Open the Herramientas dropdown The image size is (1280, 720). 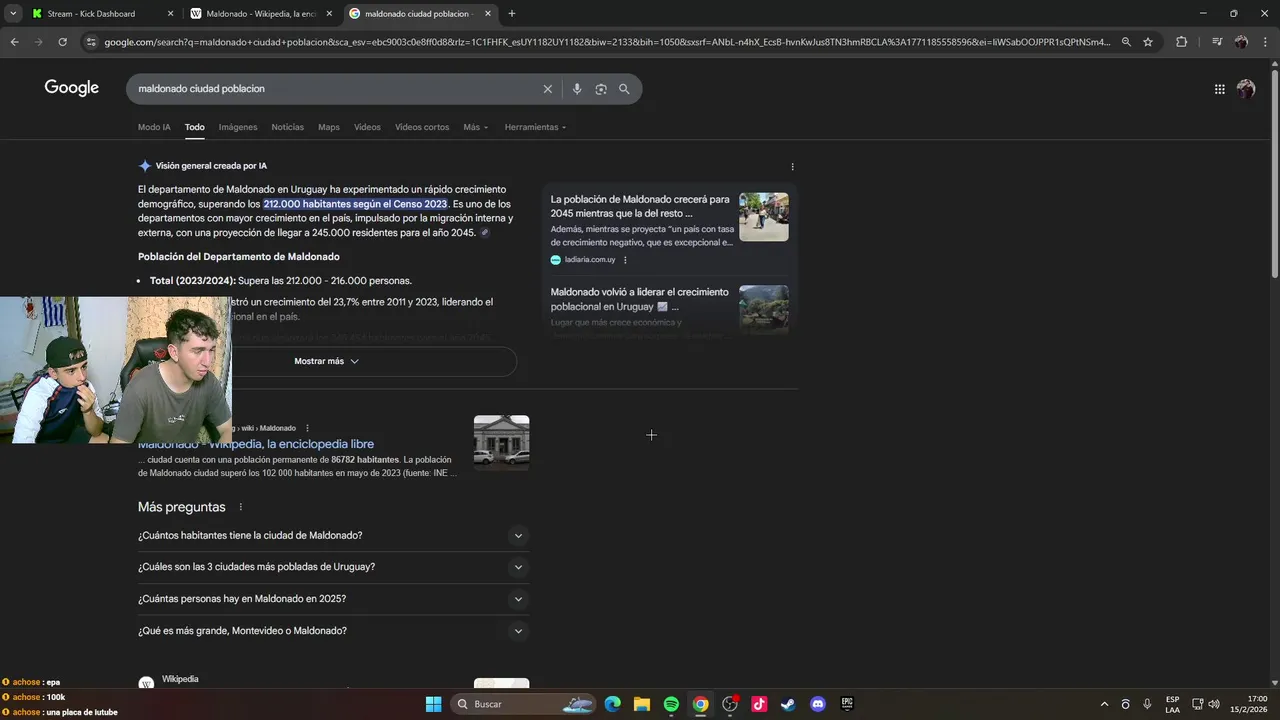tap(535, 127)
